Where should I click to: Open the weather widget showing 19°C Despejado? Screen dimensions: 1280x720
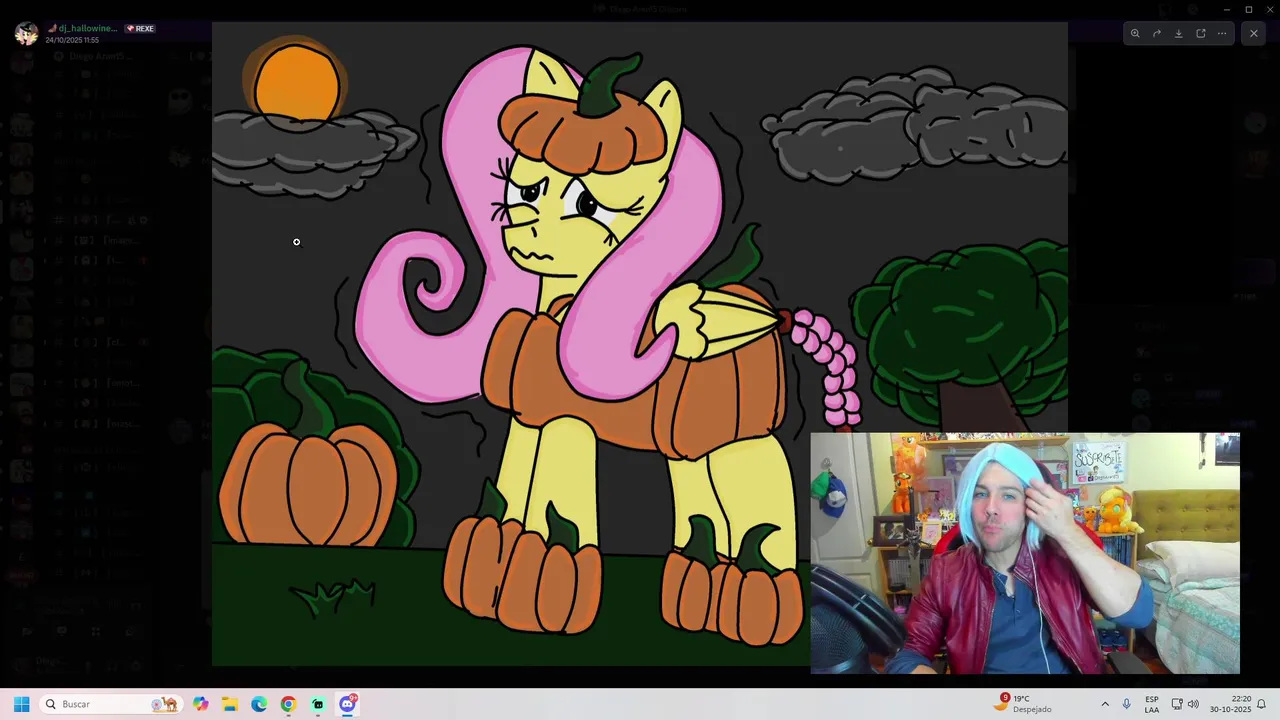pos(1023,704)
